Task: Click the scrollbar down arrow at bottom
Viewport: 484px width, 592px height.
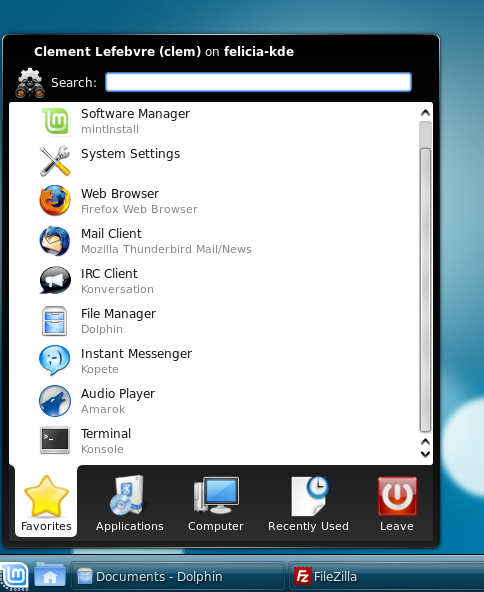Action: coord(425,454)
